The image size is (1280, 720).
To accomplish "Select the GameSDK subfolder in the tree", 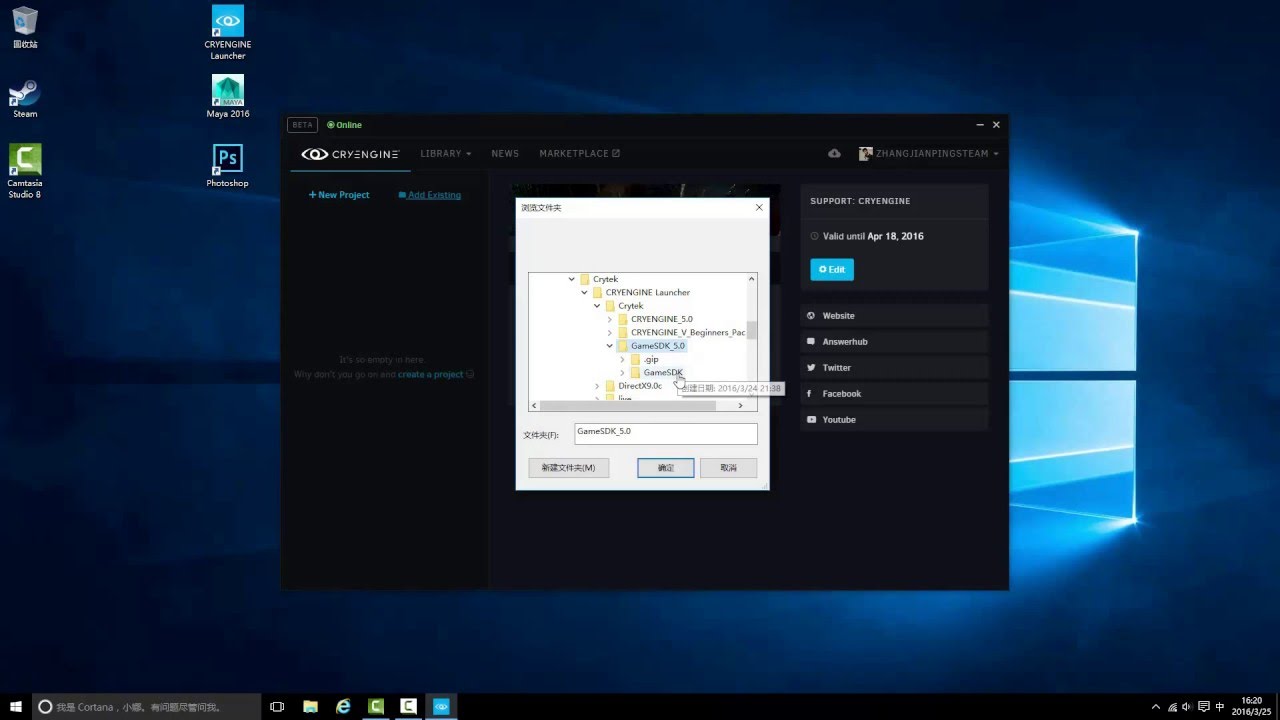I will (656, 373).
